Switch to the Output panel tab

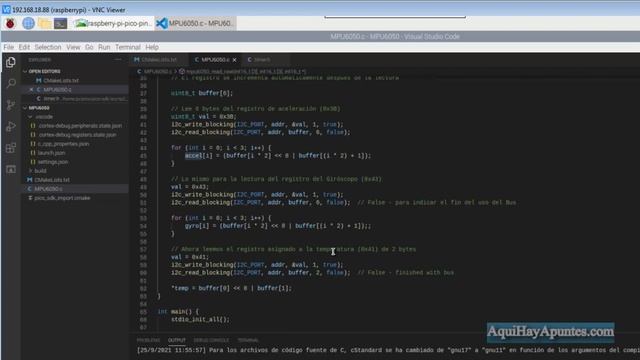(177, 340)
